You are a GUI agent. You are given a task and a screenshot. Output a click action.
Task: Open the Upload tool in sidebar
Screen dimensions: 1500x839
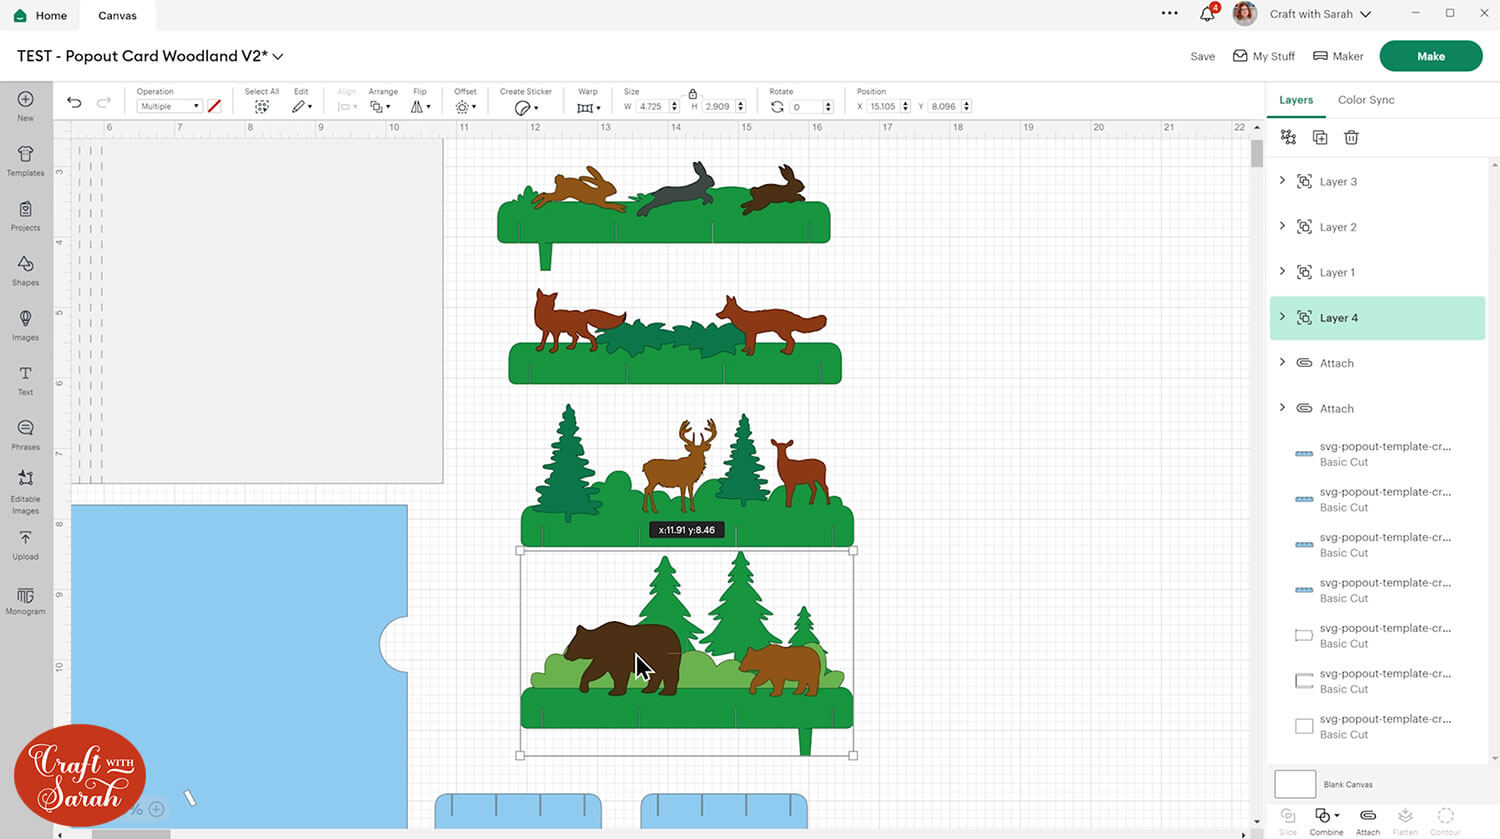tap(25, 545)
